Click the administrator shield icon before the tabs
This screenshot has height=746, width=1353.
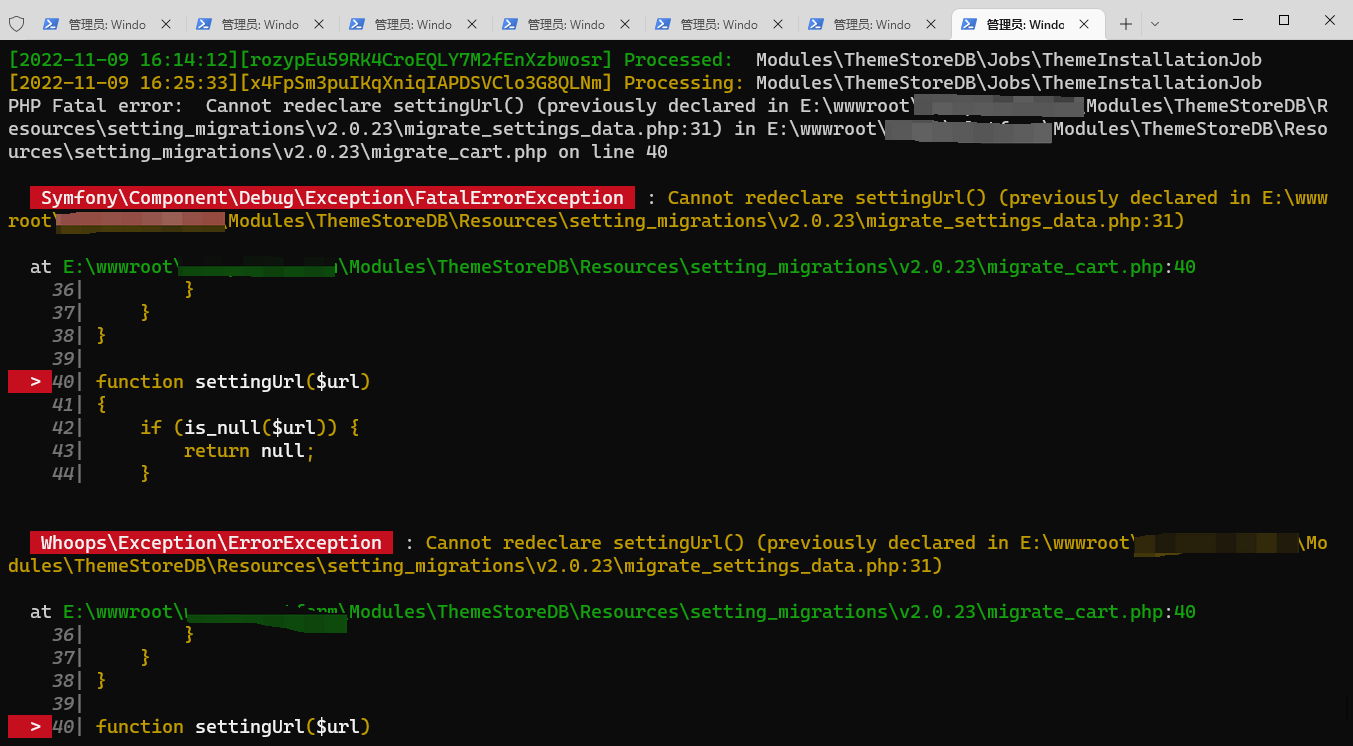coord(16,23)
